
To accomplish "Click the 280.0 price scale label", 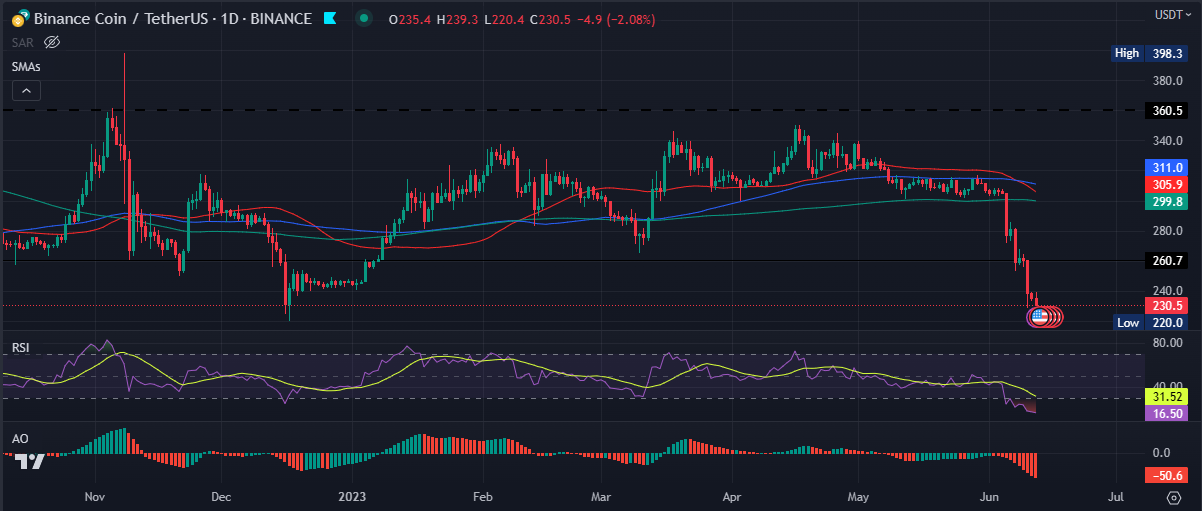I will point(1169,230).
